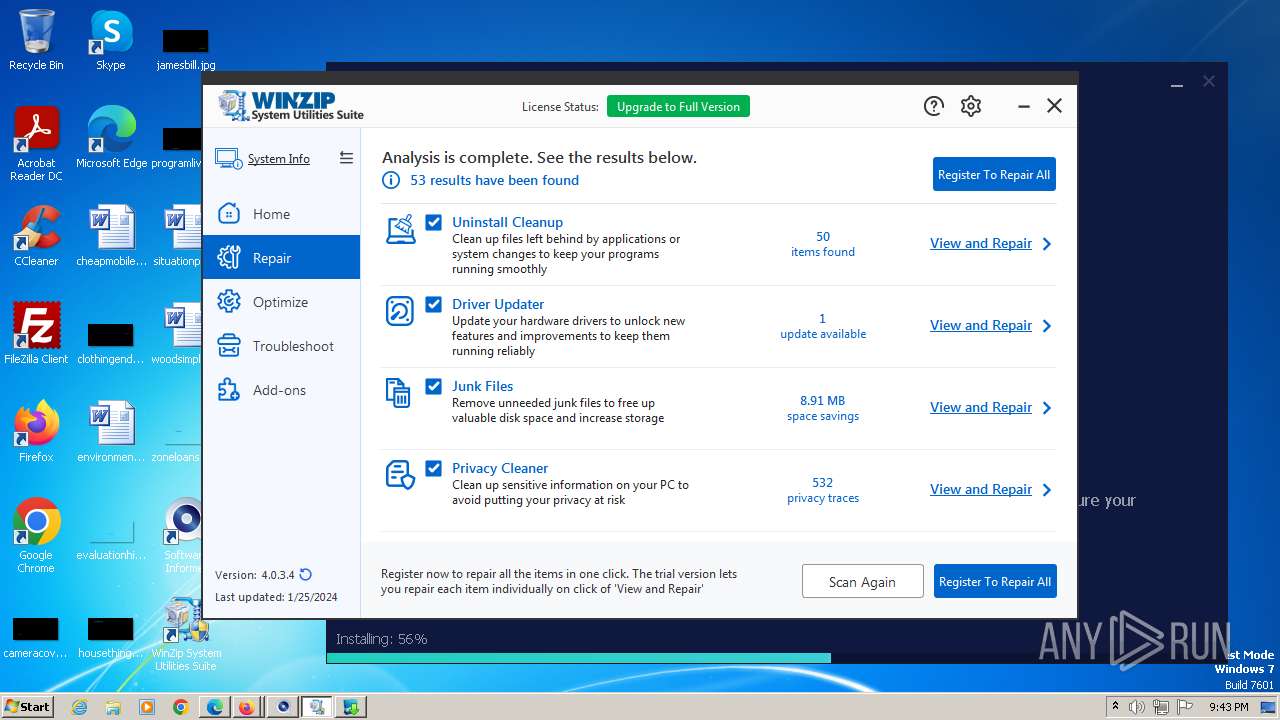Uncheck the Driver Updater checkbox
Screen dimensions: 1280x720
[x=434, y=304]
